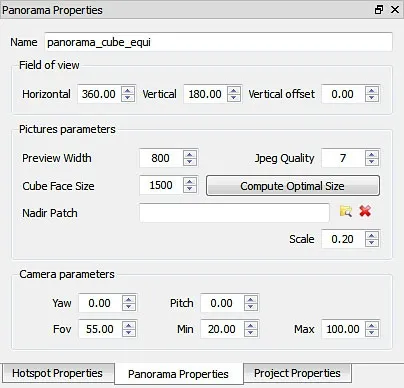Float the Panorama Properties panel

[379, 9]
